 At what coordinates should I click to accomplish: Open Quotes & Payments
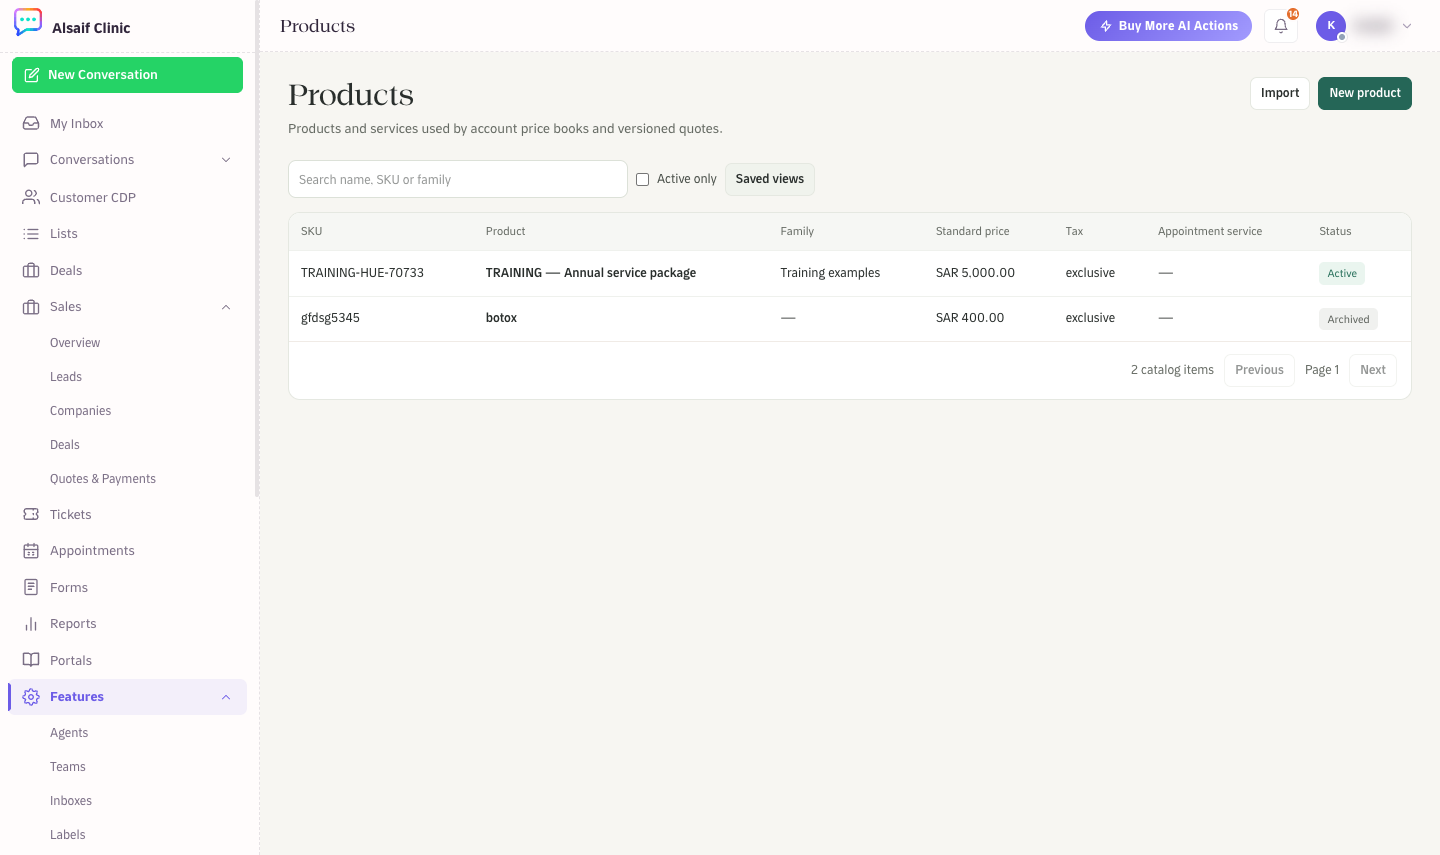(x=103, y=479)
